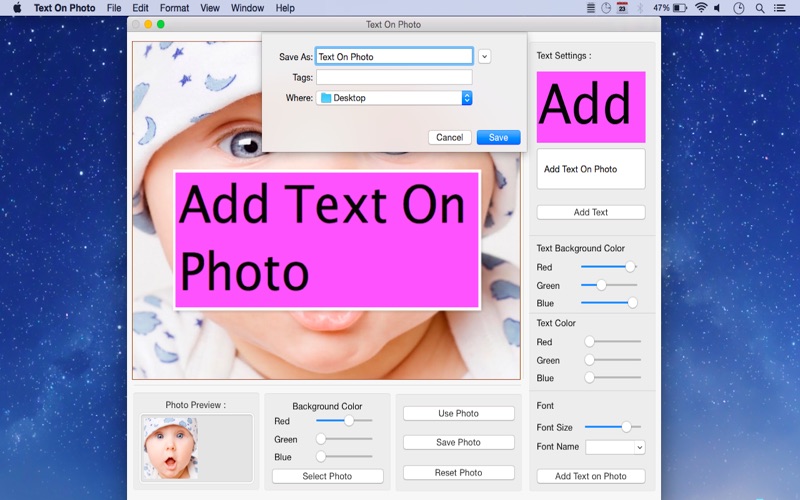This screenshot has height=500, width=800.
Task: Click the Add Text button
Action: click(x=591, y=212)
